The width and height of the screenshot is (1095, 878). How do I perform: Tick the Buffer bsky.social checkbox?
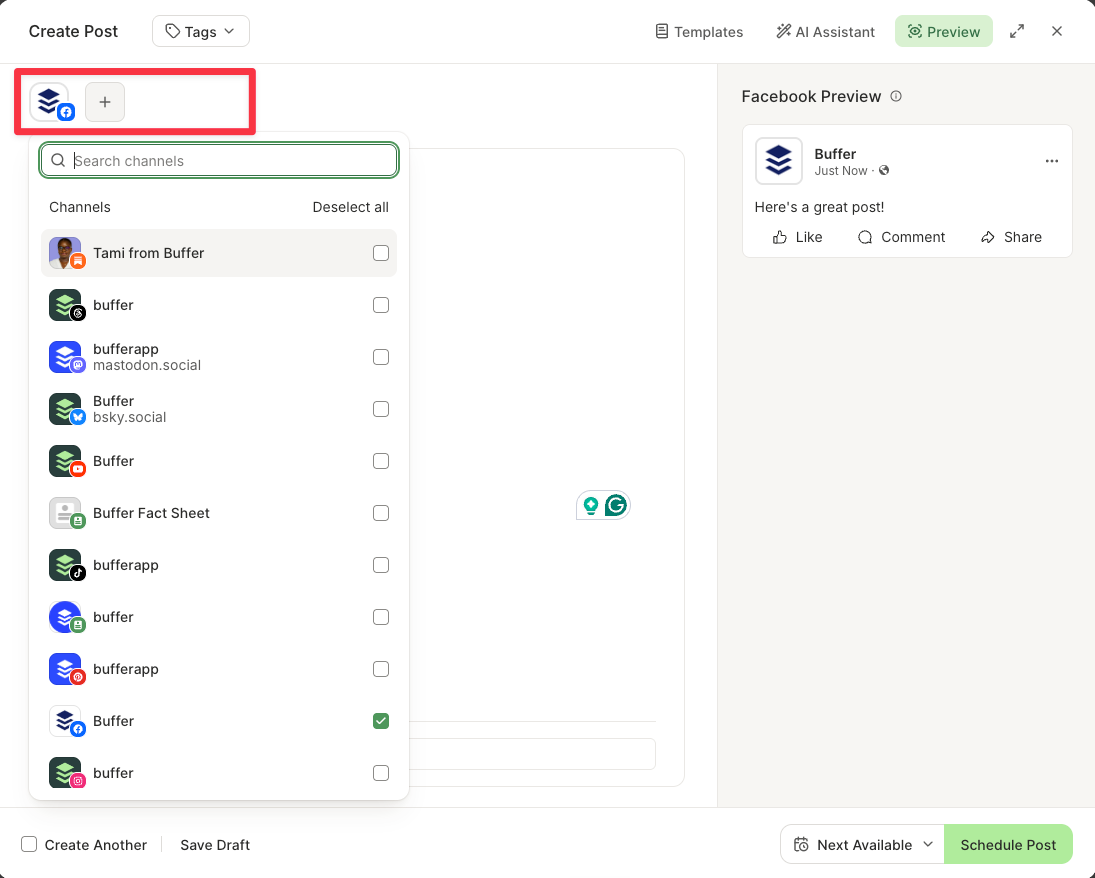point(381,409)
